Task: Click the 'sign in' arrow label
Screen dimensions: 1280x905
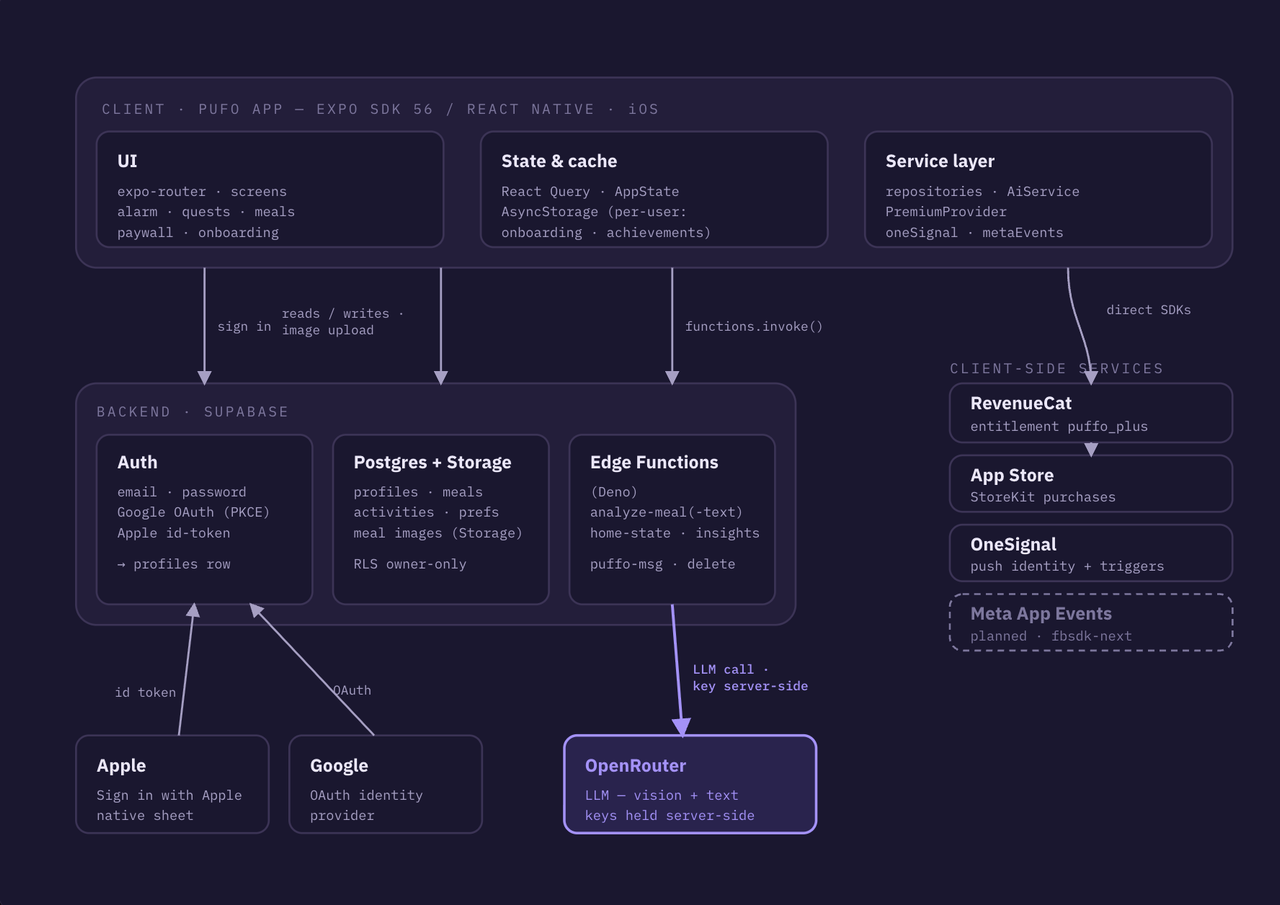Action: pos(244,326)
